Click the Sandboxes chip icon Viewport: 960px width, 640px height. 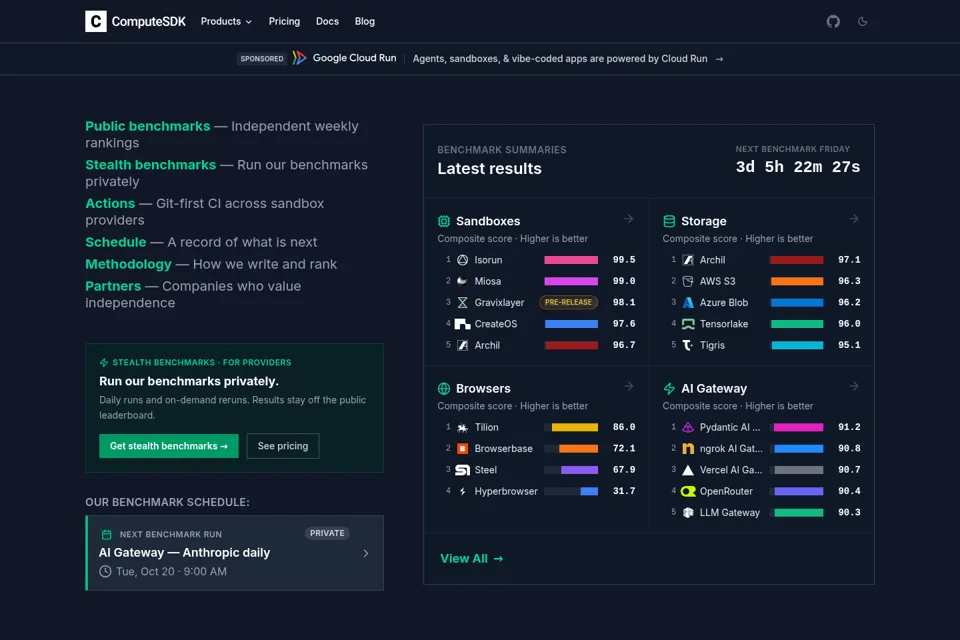click(x=444, y=221)
